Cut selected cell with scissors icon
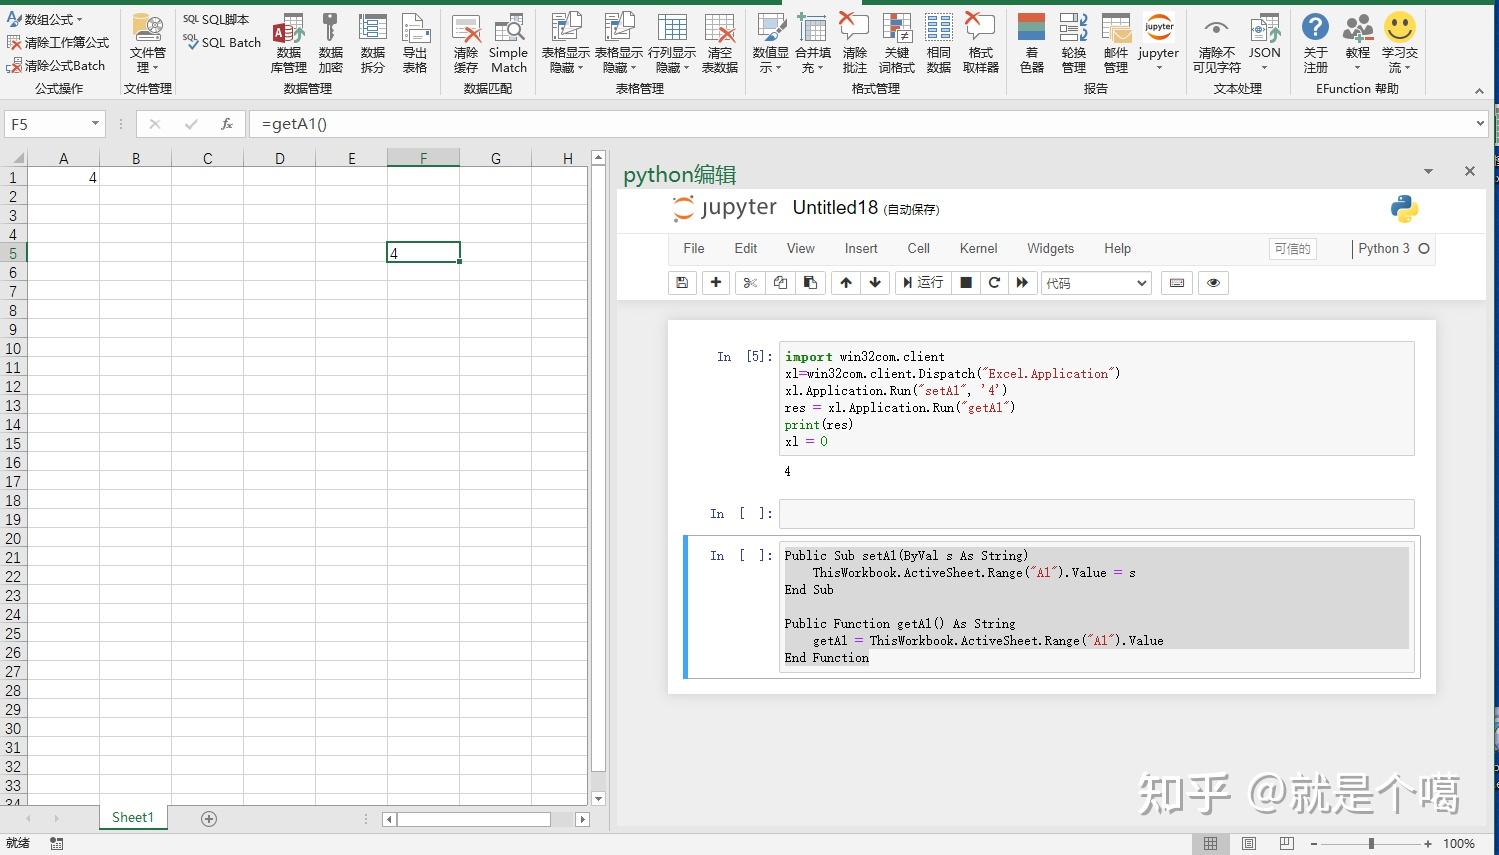 click(x=750, y=283)
